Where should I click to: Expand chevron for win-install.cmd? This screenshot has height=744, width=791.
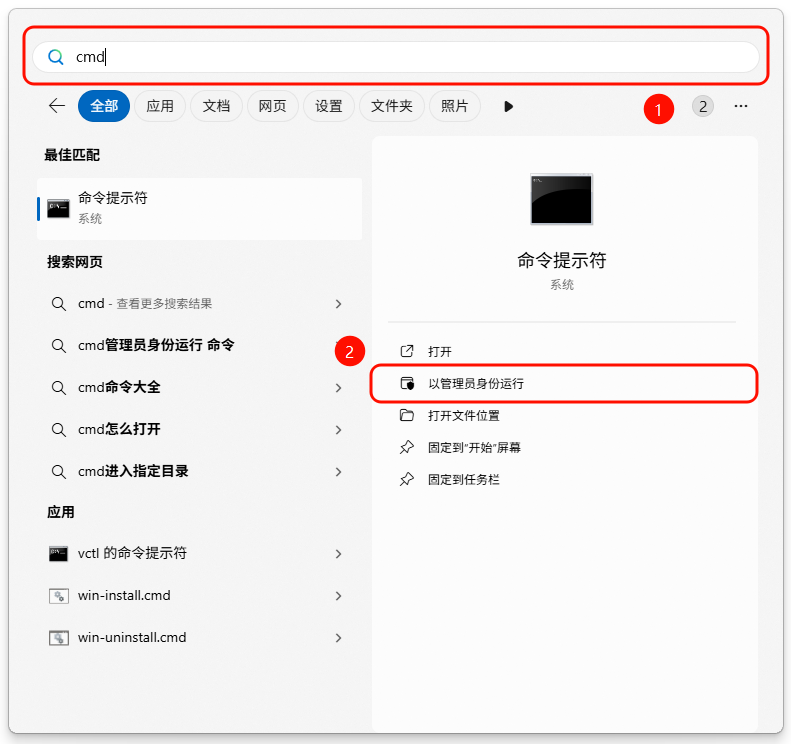pos(338,596)
